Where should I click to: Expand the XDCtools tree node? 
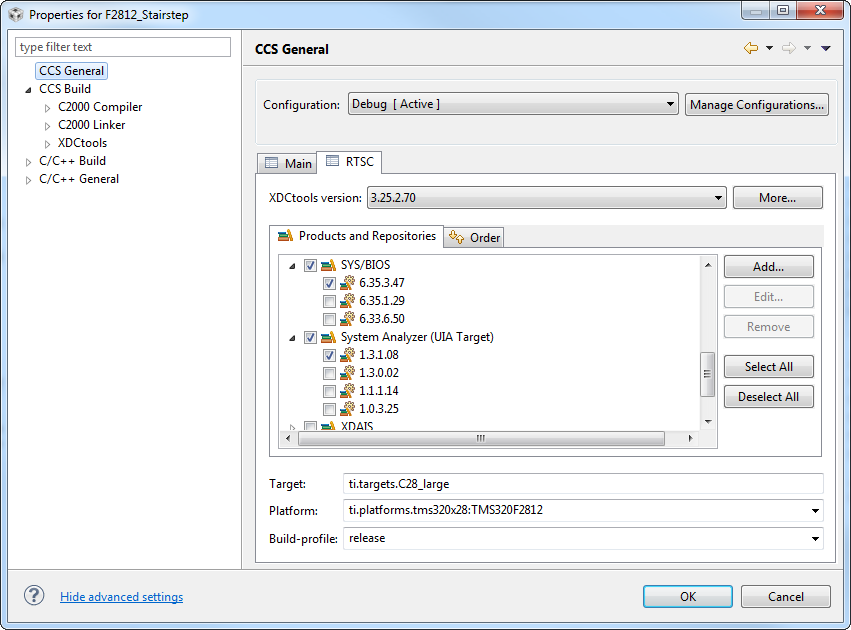(x=47, y=144)
